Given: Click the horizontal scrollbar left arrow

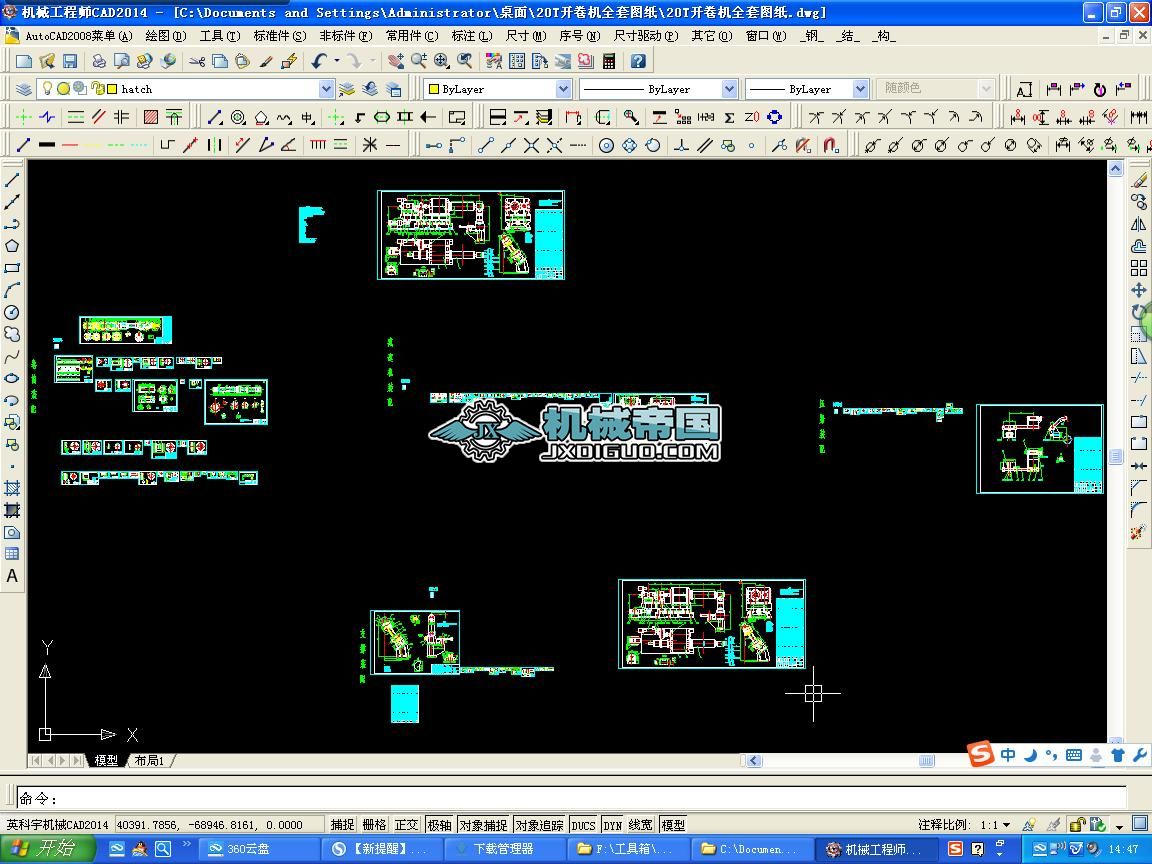Looking at the screenshot, I should pyautogui.click(x=754, y=760).
